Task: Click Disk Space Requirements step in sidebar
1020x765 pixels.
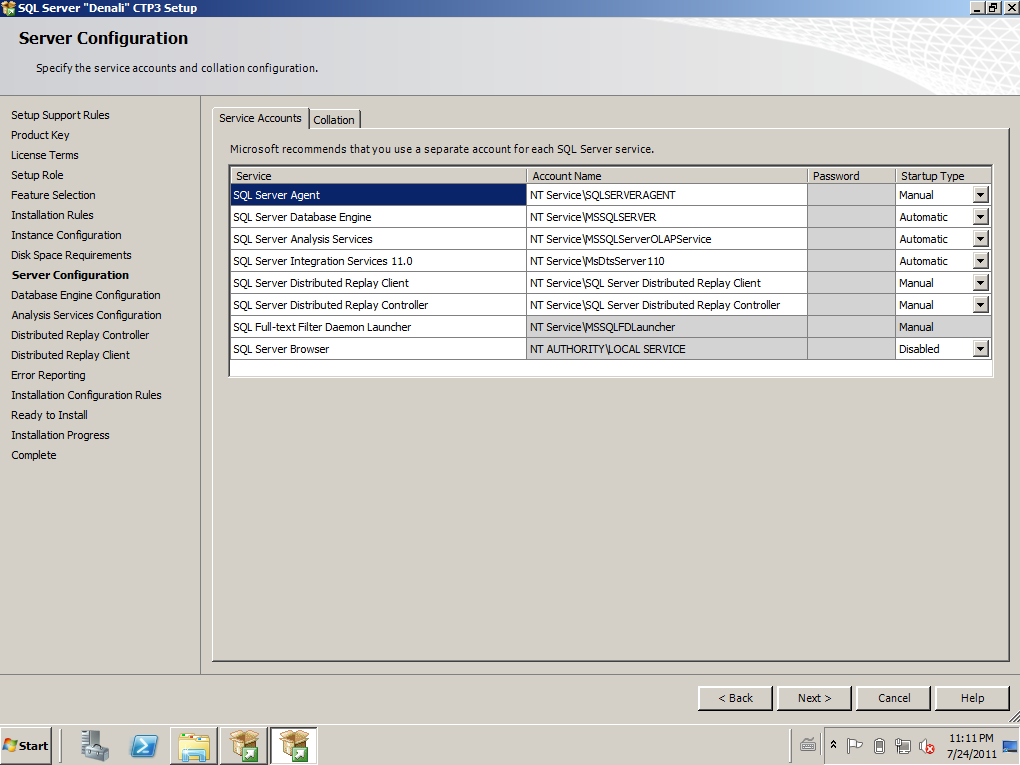Action: (x=71, y=255)
